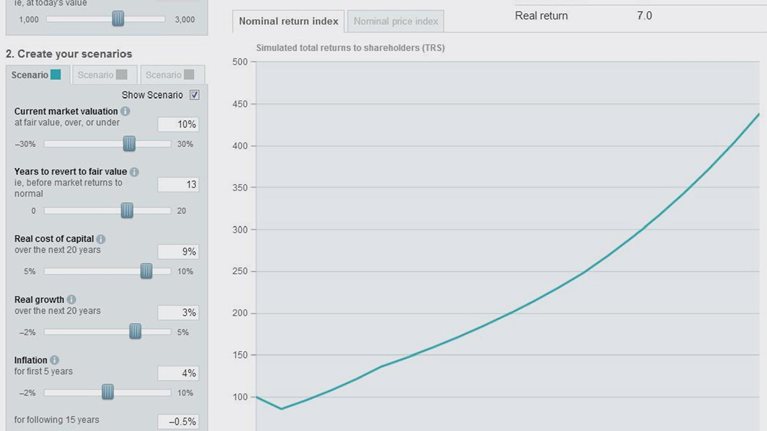Open the third greyed Scenario tab
767x431 pixels.
coord(168,75)
